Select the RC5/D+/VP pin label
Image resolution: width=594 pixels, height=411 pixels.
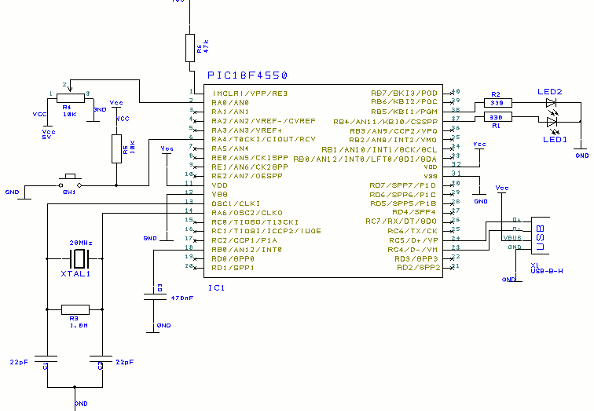[414, 241]
